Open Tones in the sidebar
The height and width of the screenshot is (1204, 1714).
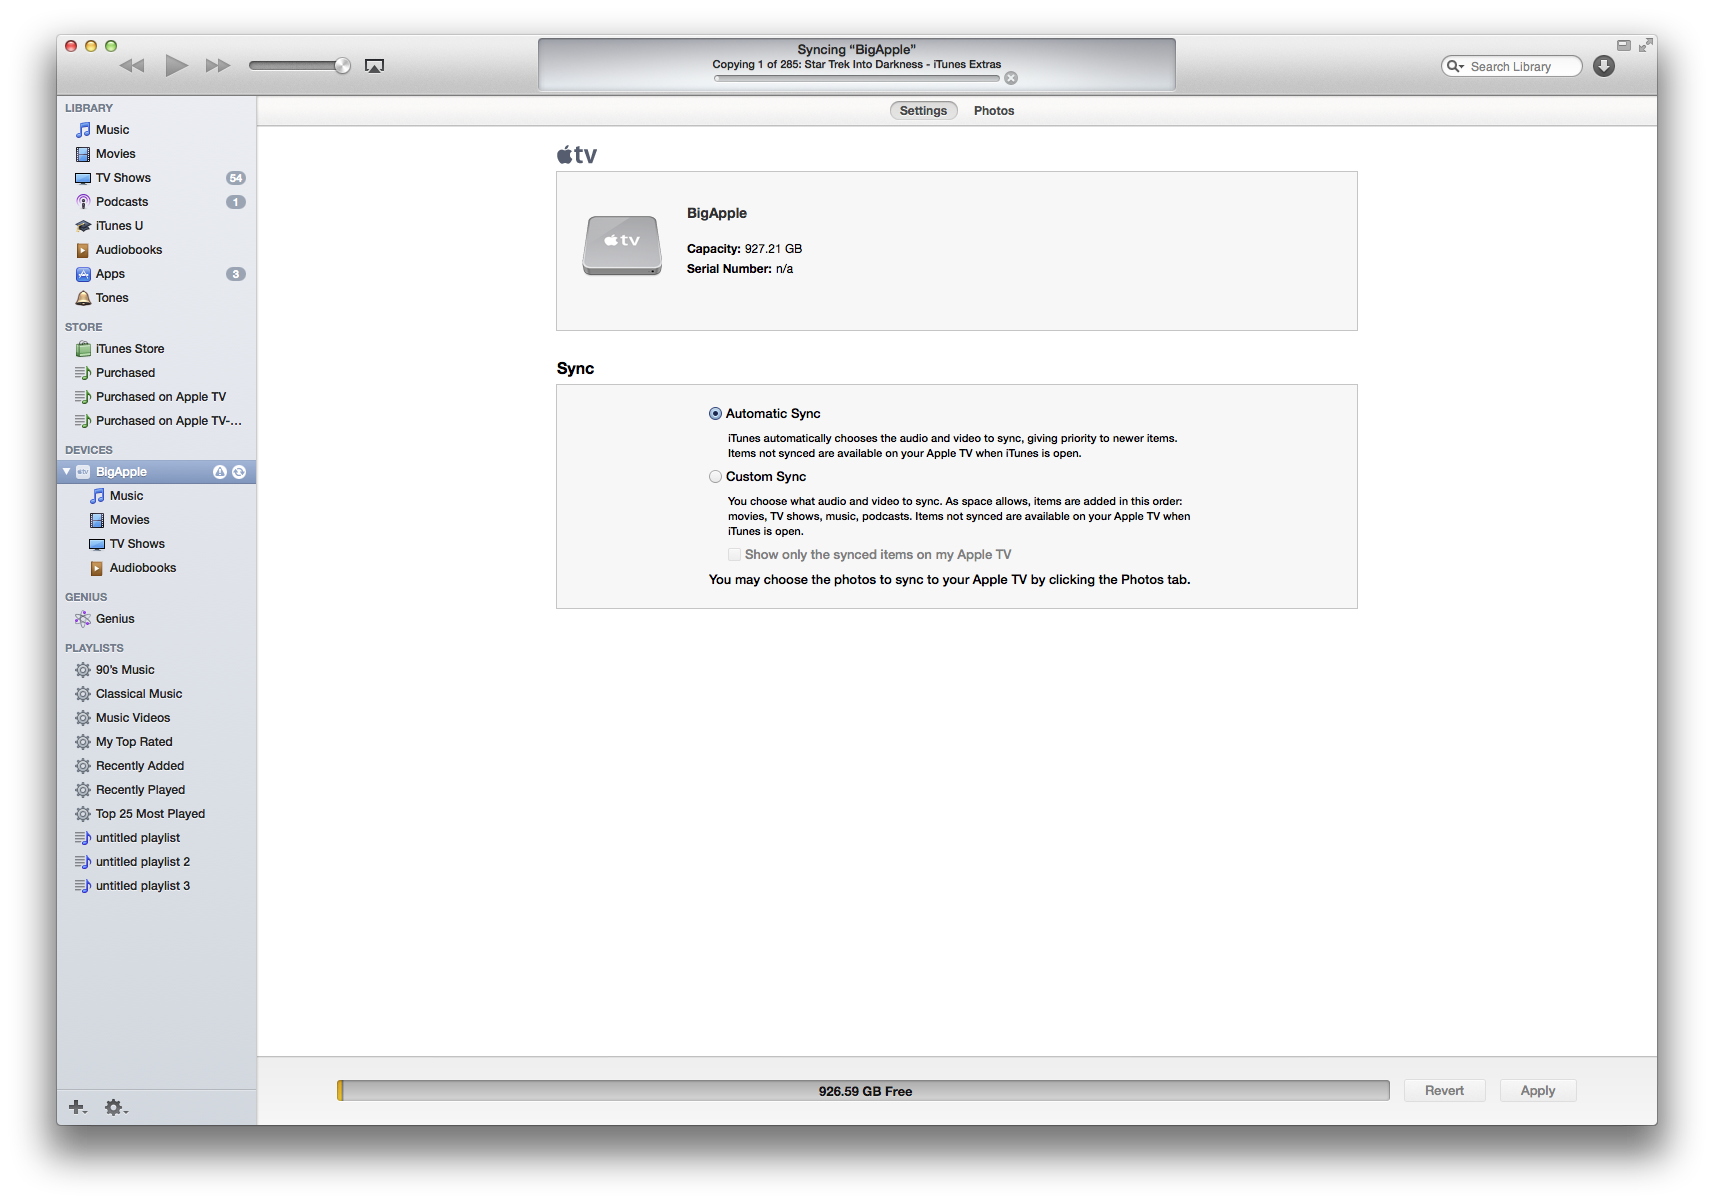click(156, 298)
